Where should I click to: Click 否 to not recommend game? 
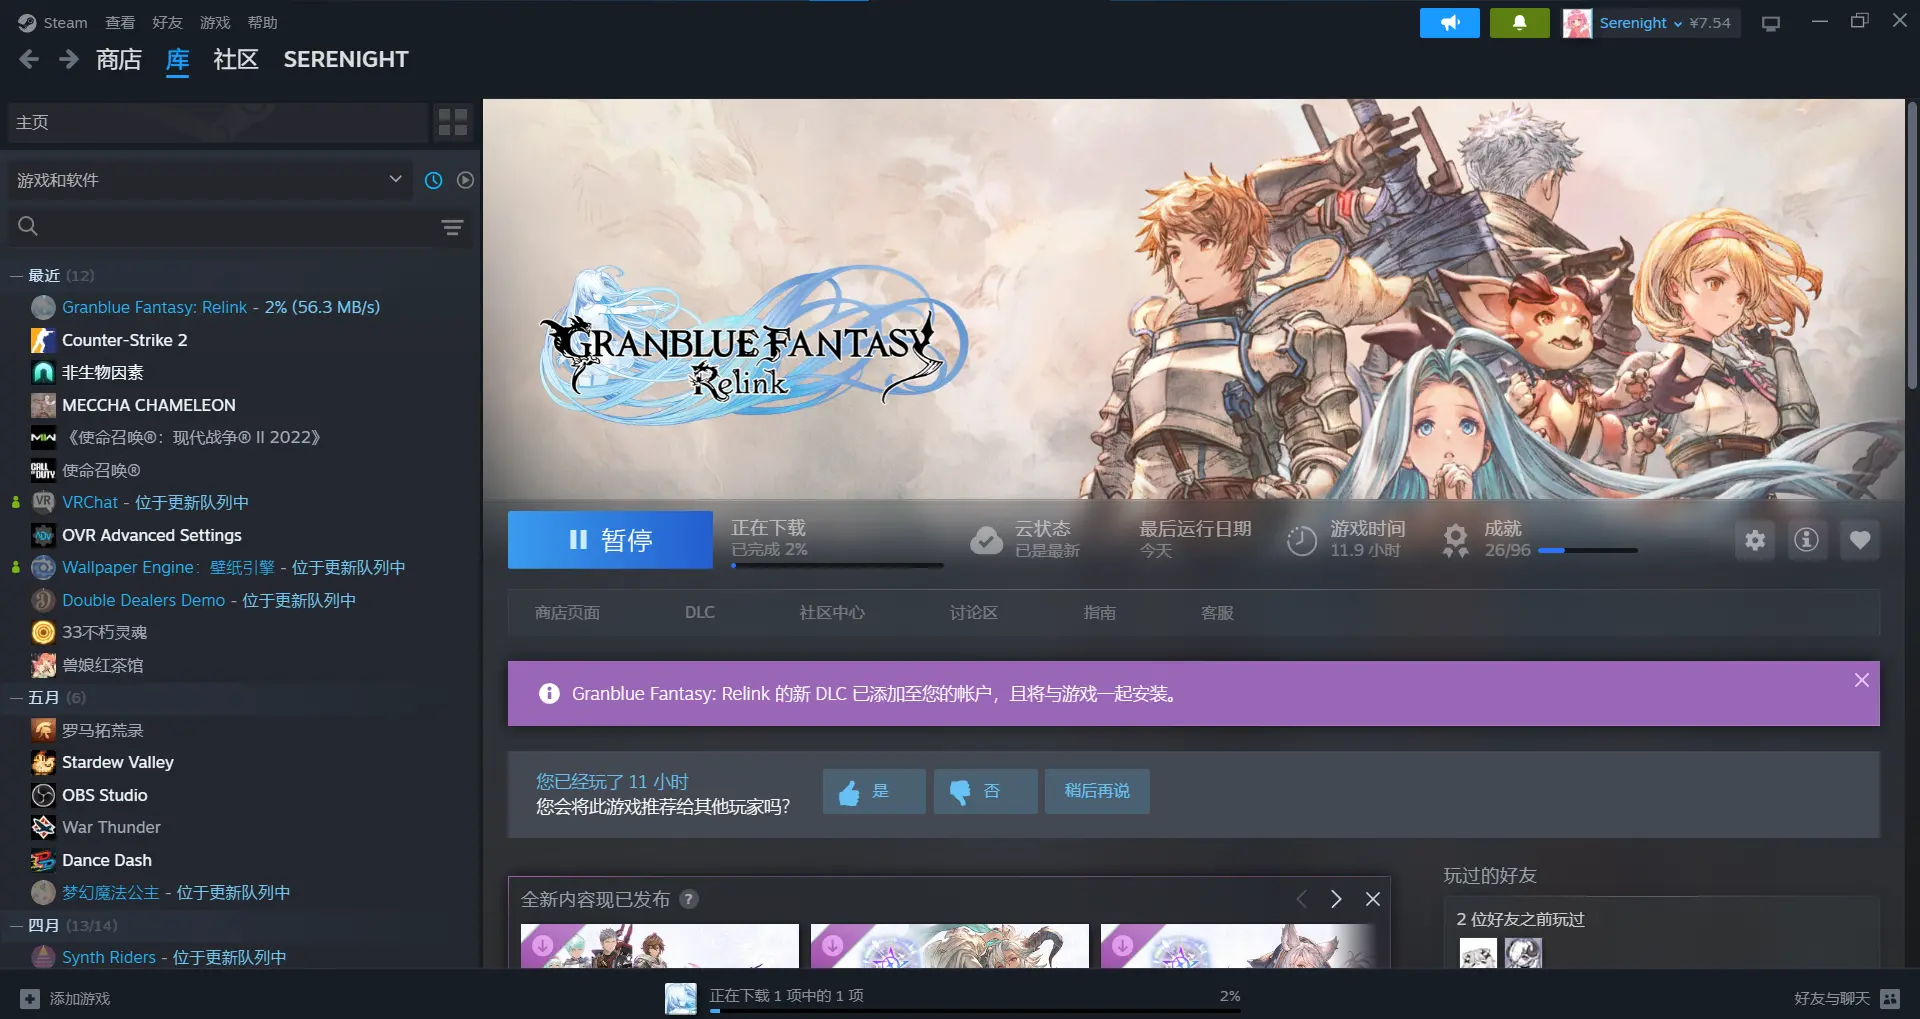985,791
